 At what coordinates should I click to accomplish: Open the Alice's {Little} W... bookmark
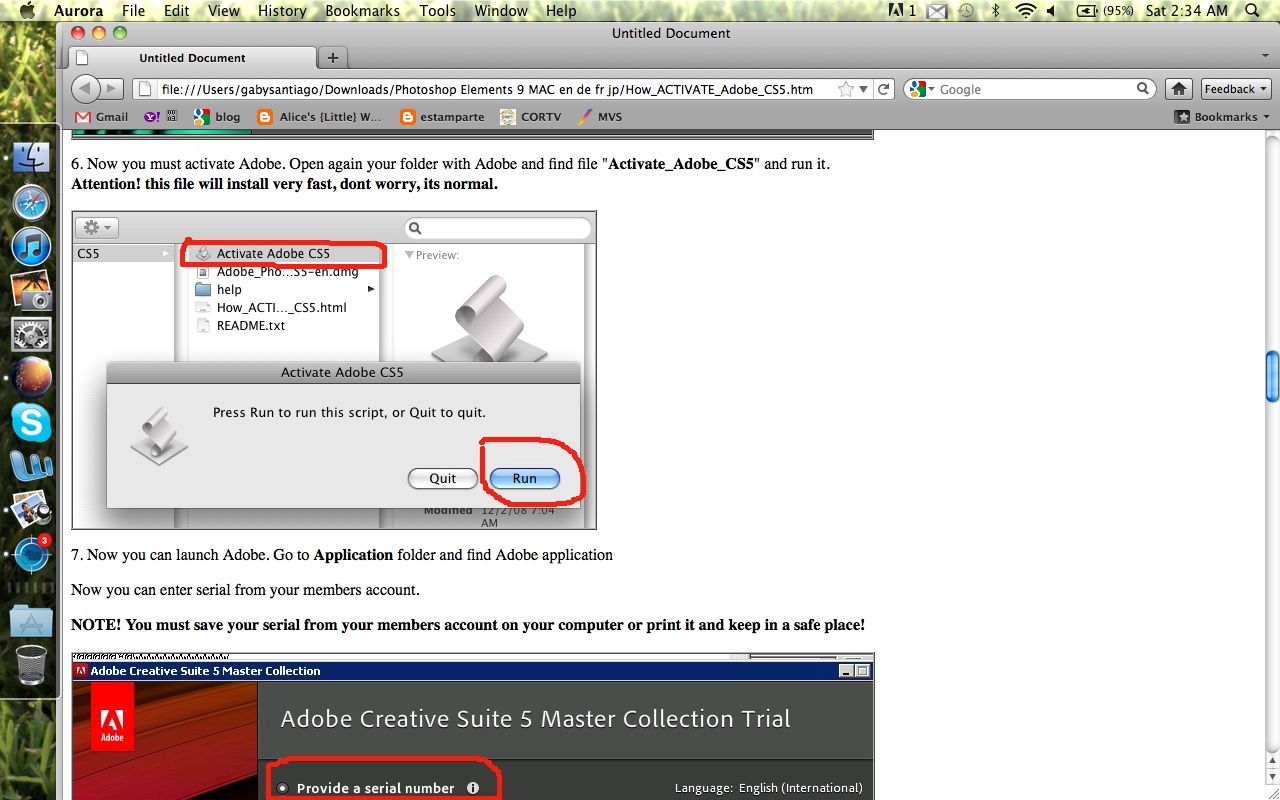[x=320, y=117]
